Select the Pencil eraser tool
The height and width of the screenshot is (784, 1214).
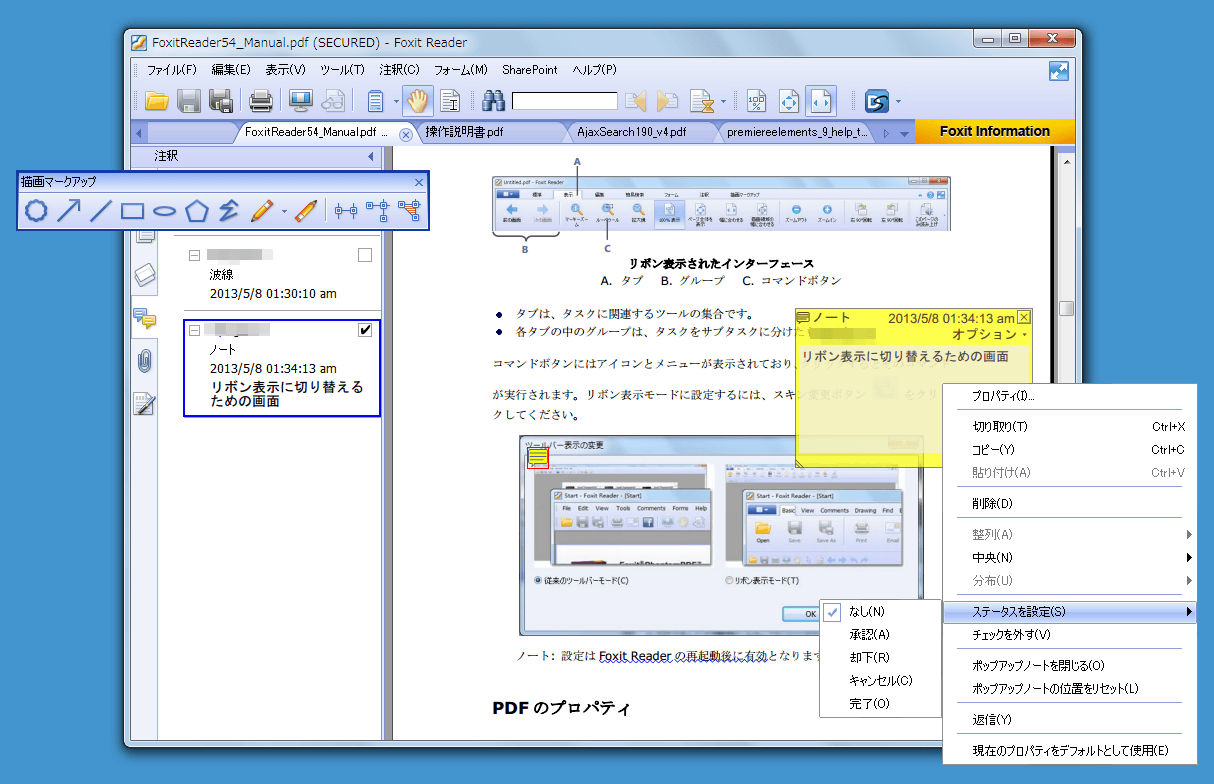pyautogui.click(x=307, y=211)
